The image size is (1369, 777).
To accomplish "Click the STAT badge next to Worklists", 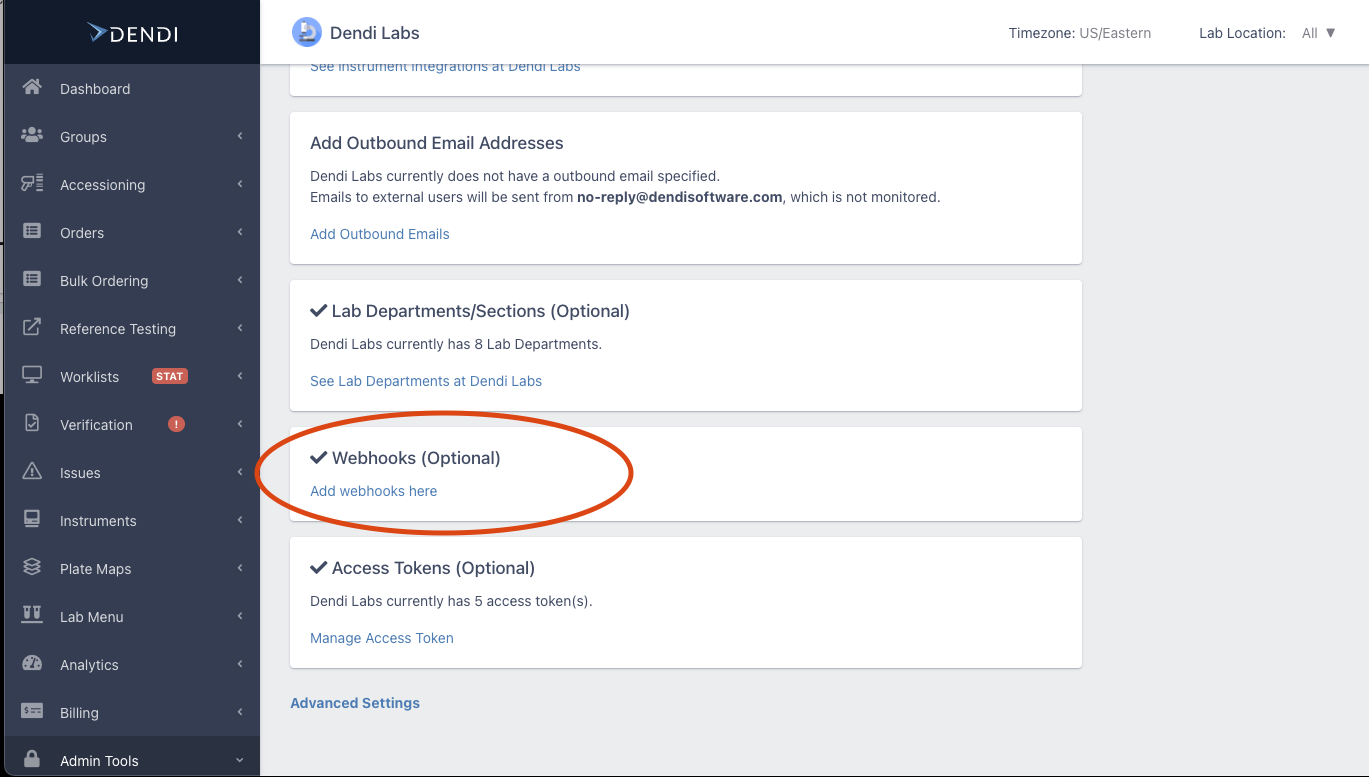I will click(x=169, y=376).
